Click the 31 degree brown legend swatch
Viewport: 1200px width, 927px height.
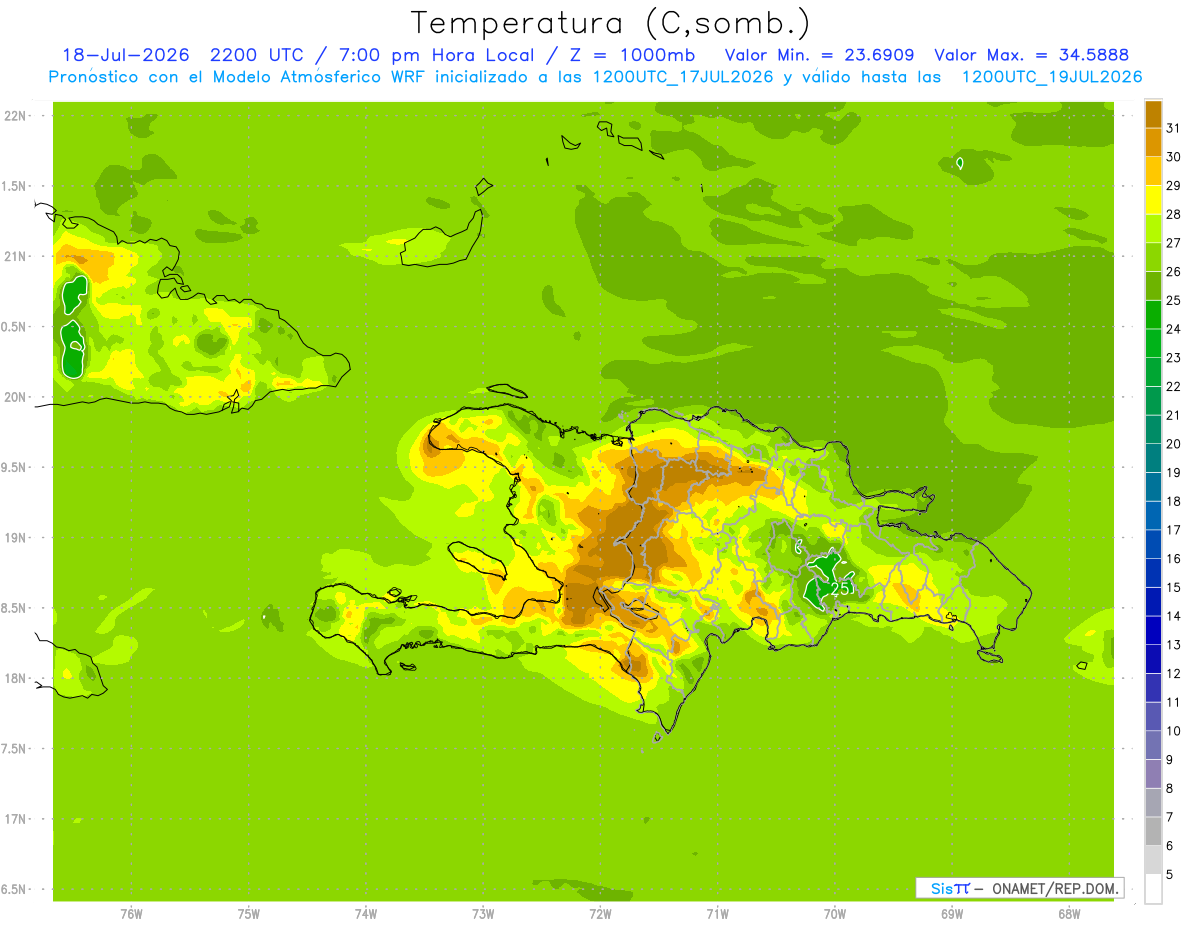(x=1153, y=115)
